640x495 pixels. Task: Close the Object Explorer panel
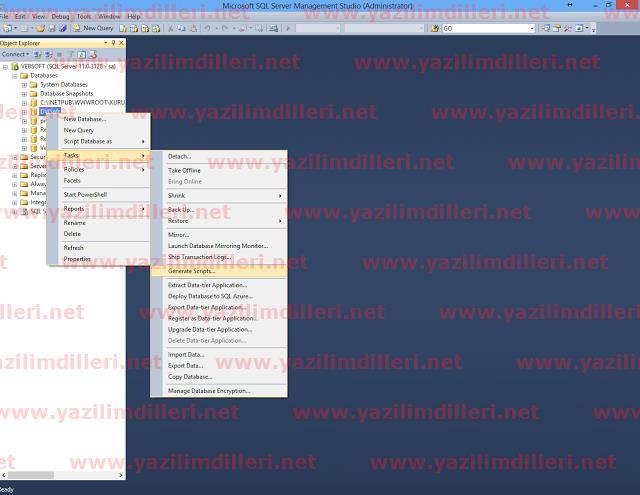[x=121, y=43]
